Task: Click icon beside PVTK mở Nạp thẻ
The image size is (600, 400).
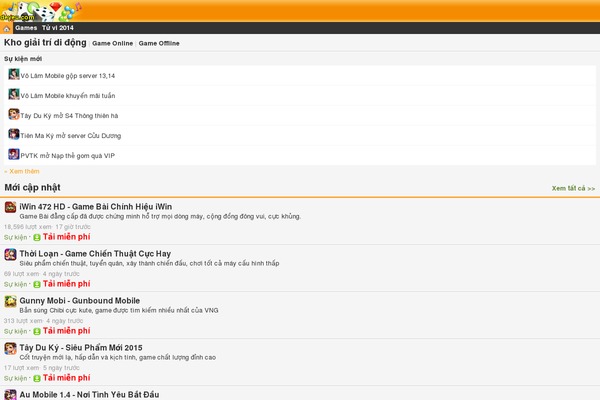Action: pyautogui.click(x=14, y=154)
